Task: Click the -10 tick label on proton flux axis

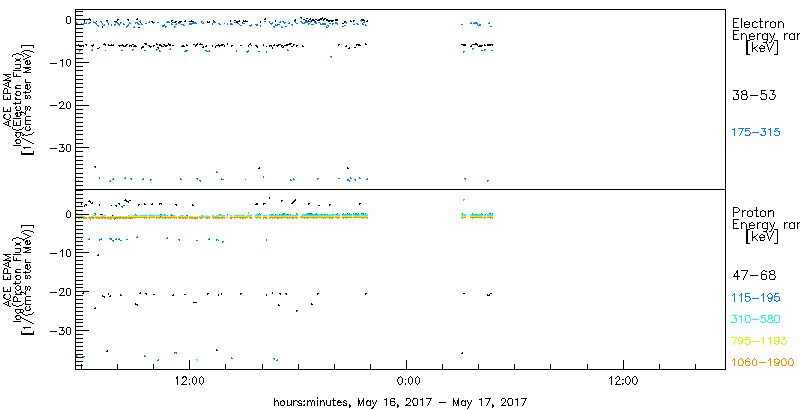Action: tap(63, 253)
